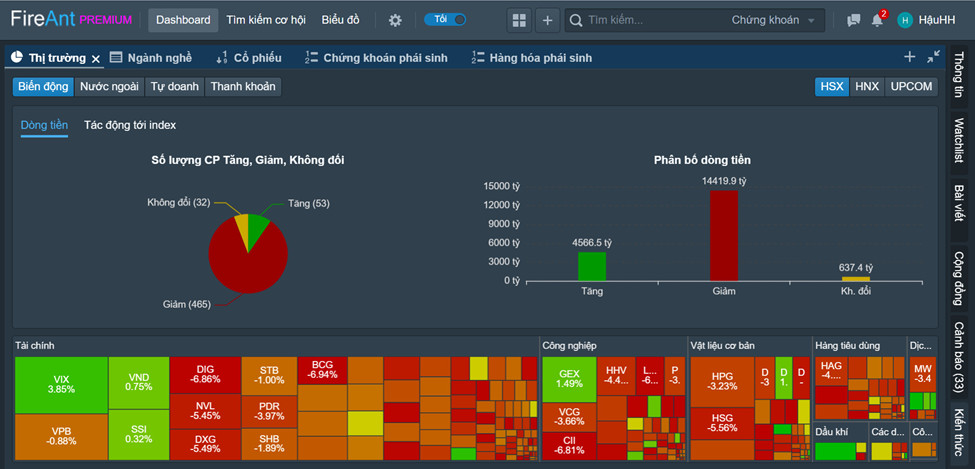Collapse the panel with shrink arrows icon
The width and height of the screenshot is (975, 469).
tap(933, 57)
